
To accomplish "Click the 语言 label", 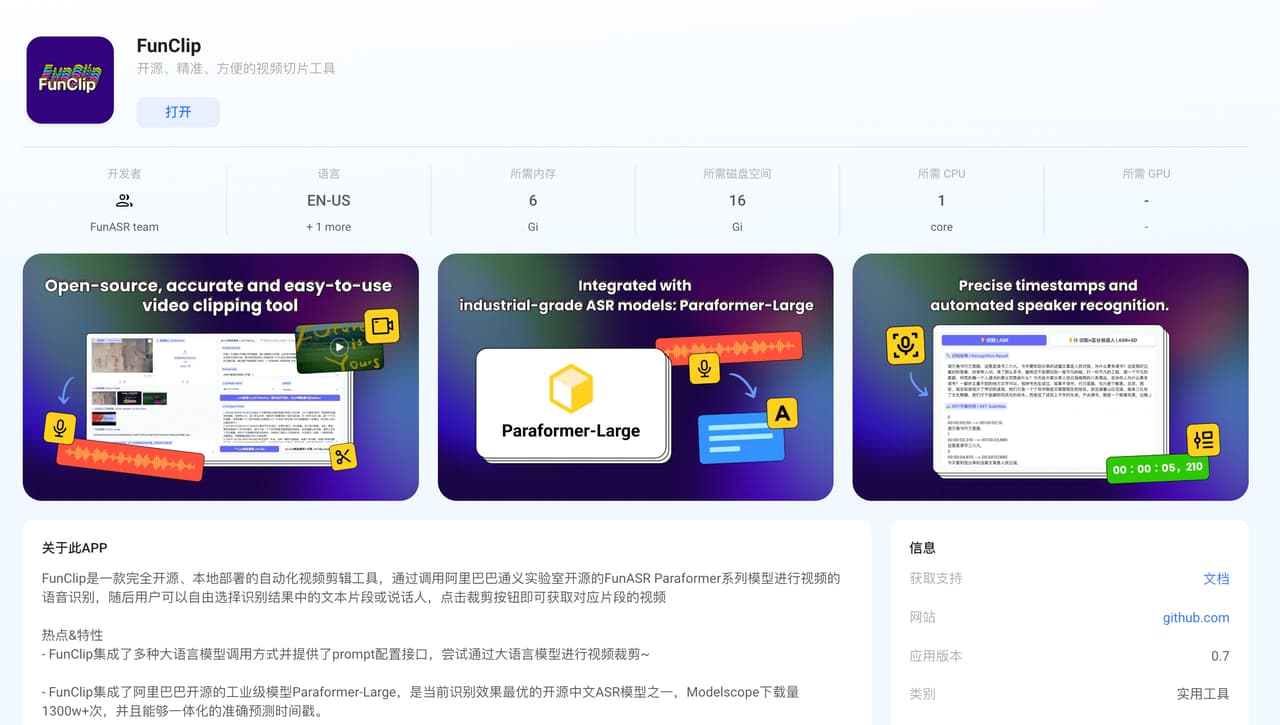I will tap(329, 174).
